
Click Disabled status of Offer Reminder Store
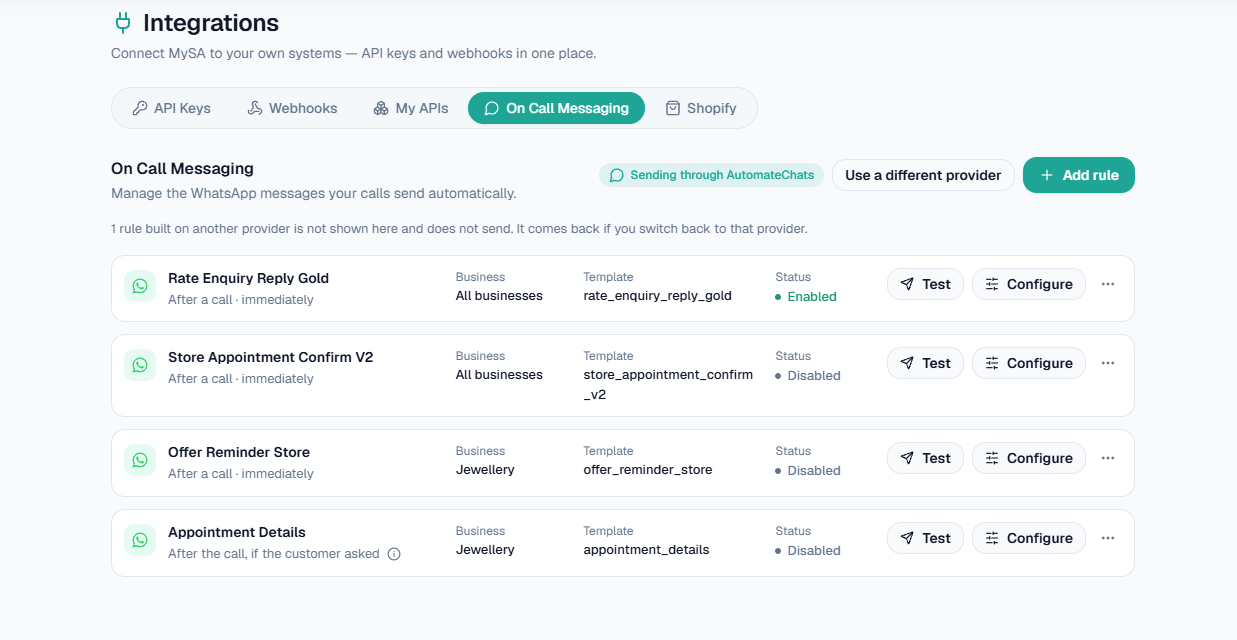tap(808, 470)
